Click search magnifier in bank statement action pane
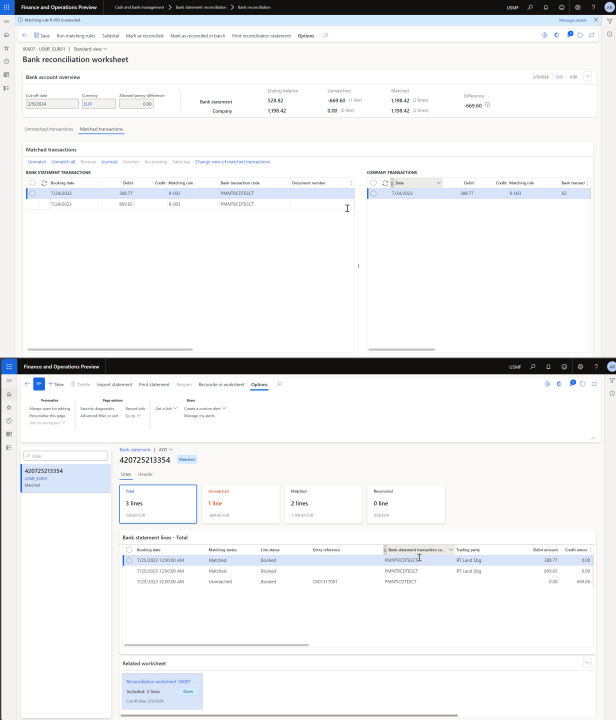The width and height of the screenshot is (616, 720). (x=279, y=384)
